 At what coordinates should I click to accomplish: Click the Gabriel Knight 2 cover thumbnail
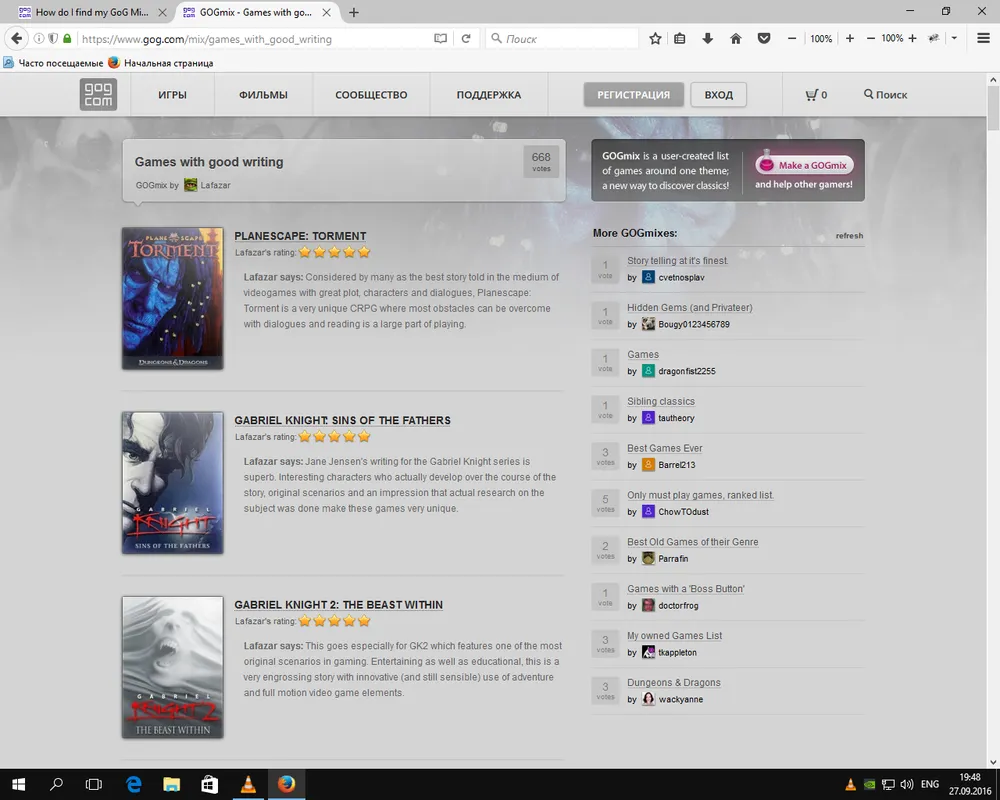pos(172,667)
